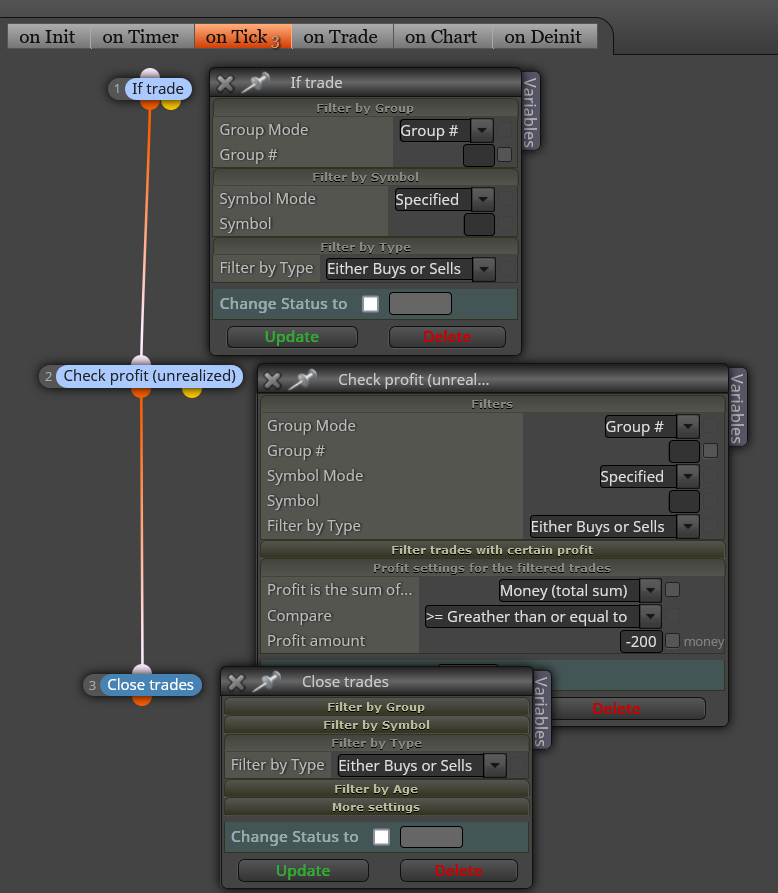Click Group # input field in If trade
778x893 pixels.
(x=479, y=155)
